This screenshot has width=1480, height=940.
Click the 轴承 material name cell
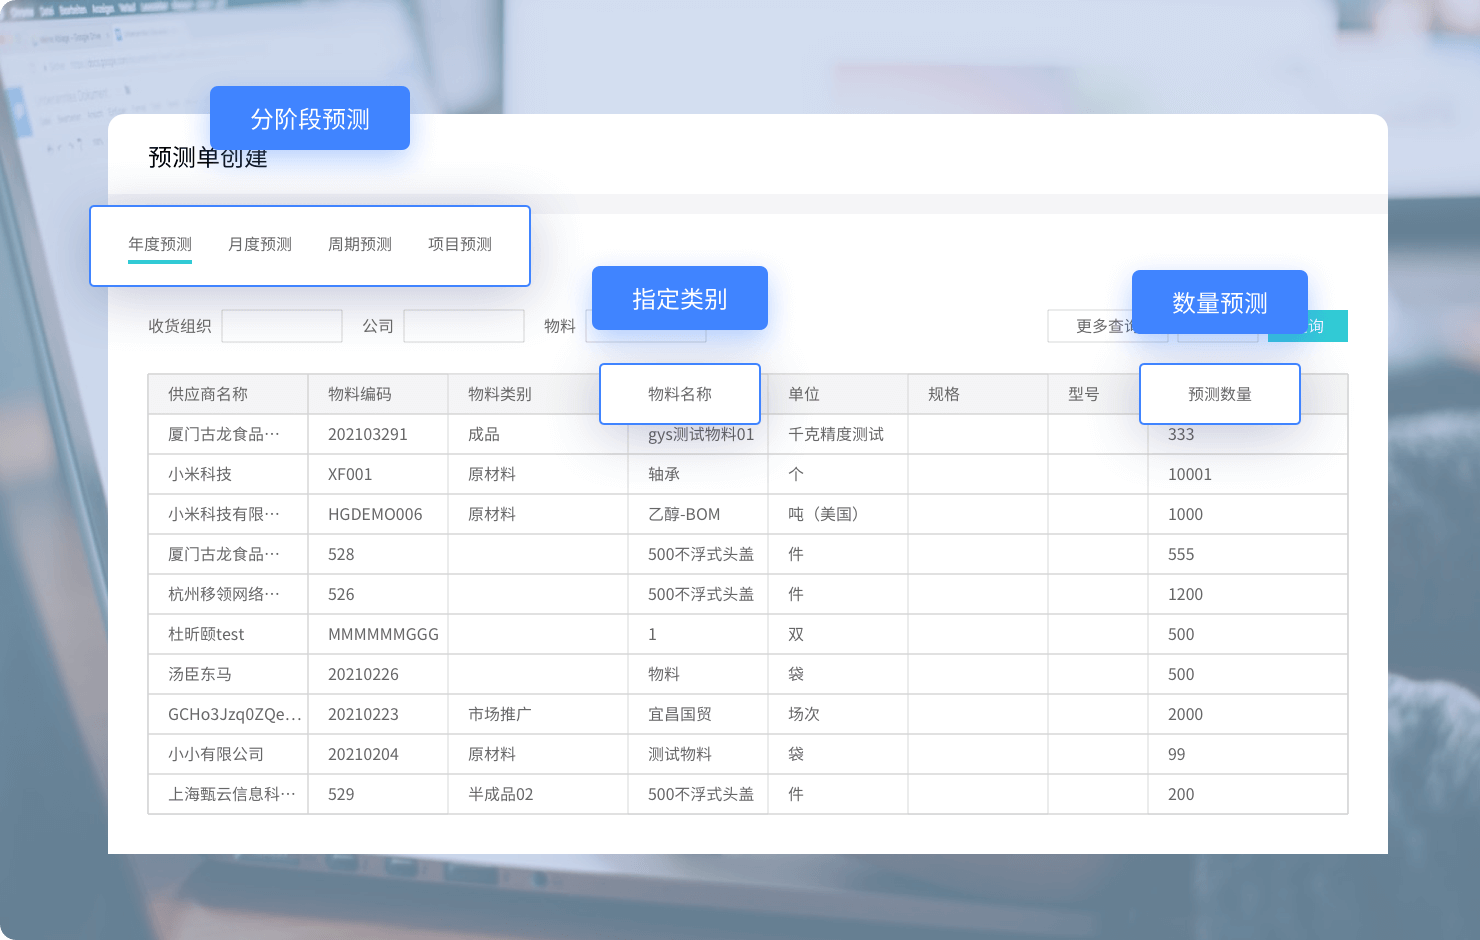[x=663, y=474]
